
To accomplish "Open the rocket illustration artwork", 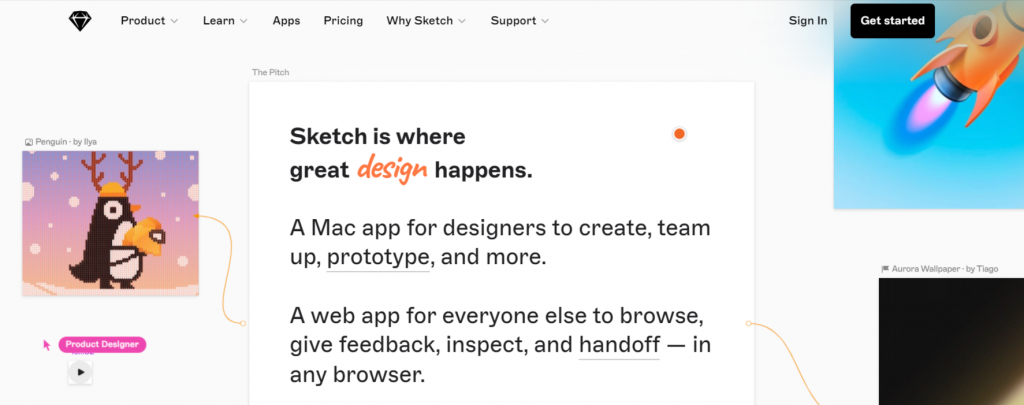I will tap(929, 105).
